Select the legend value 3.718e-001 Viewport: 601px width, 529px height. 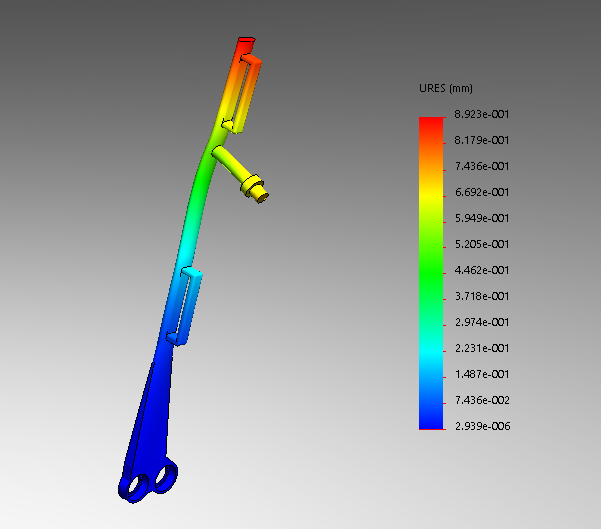(482, 296)
